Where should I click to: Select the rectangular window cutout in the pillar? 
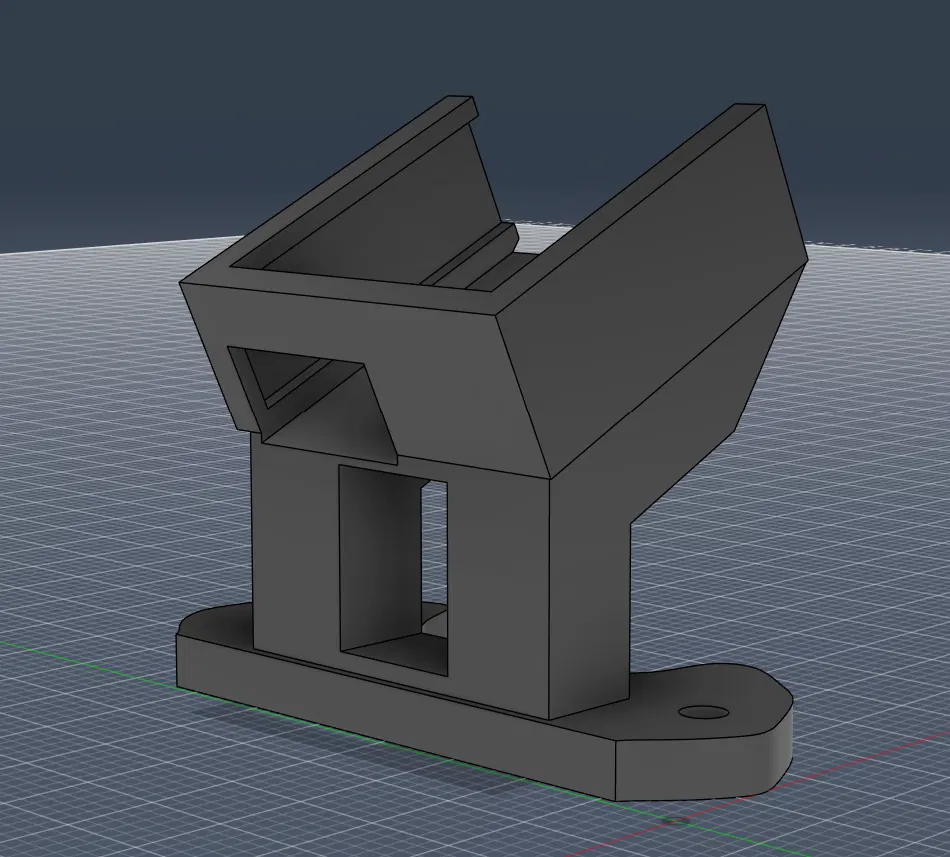click(393, 570)
